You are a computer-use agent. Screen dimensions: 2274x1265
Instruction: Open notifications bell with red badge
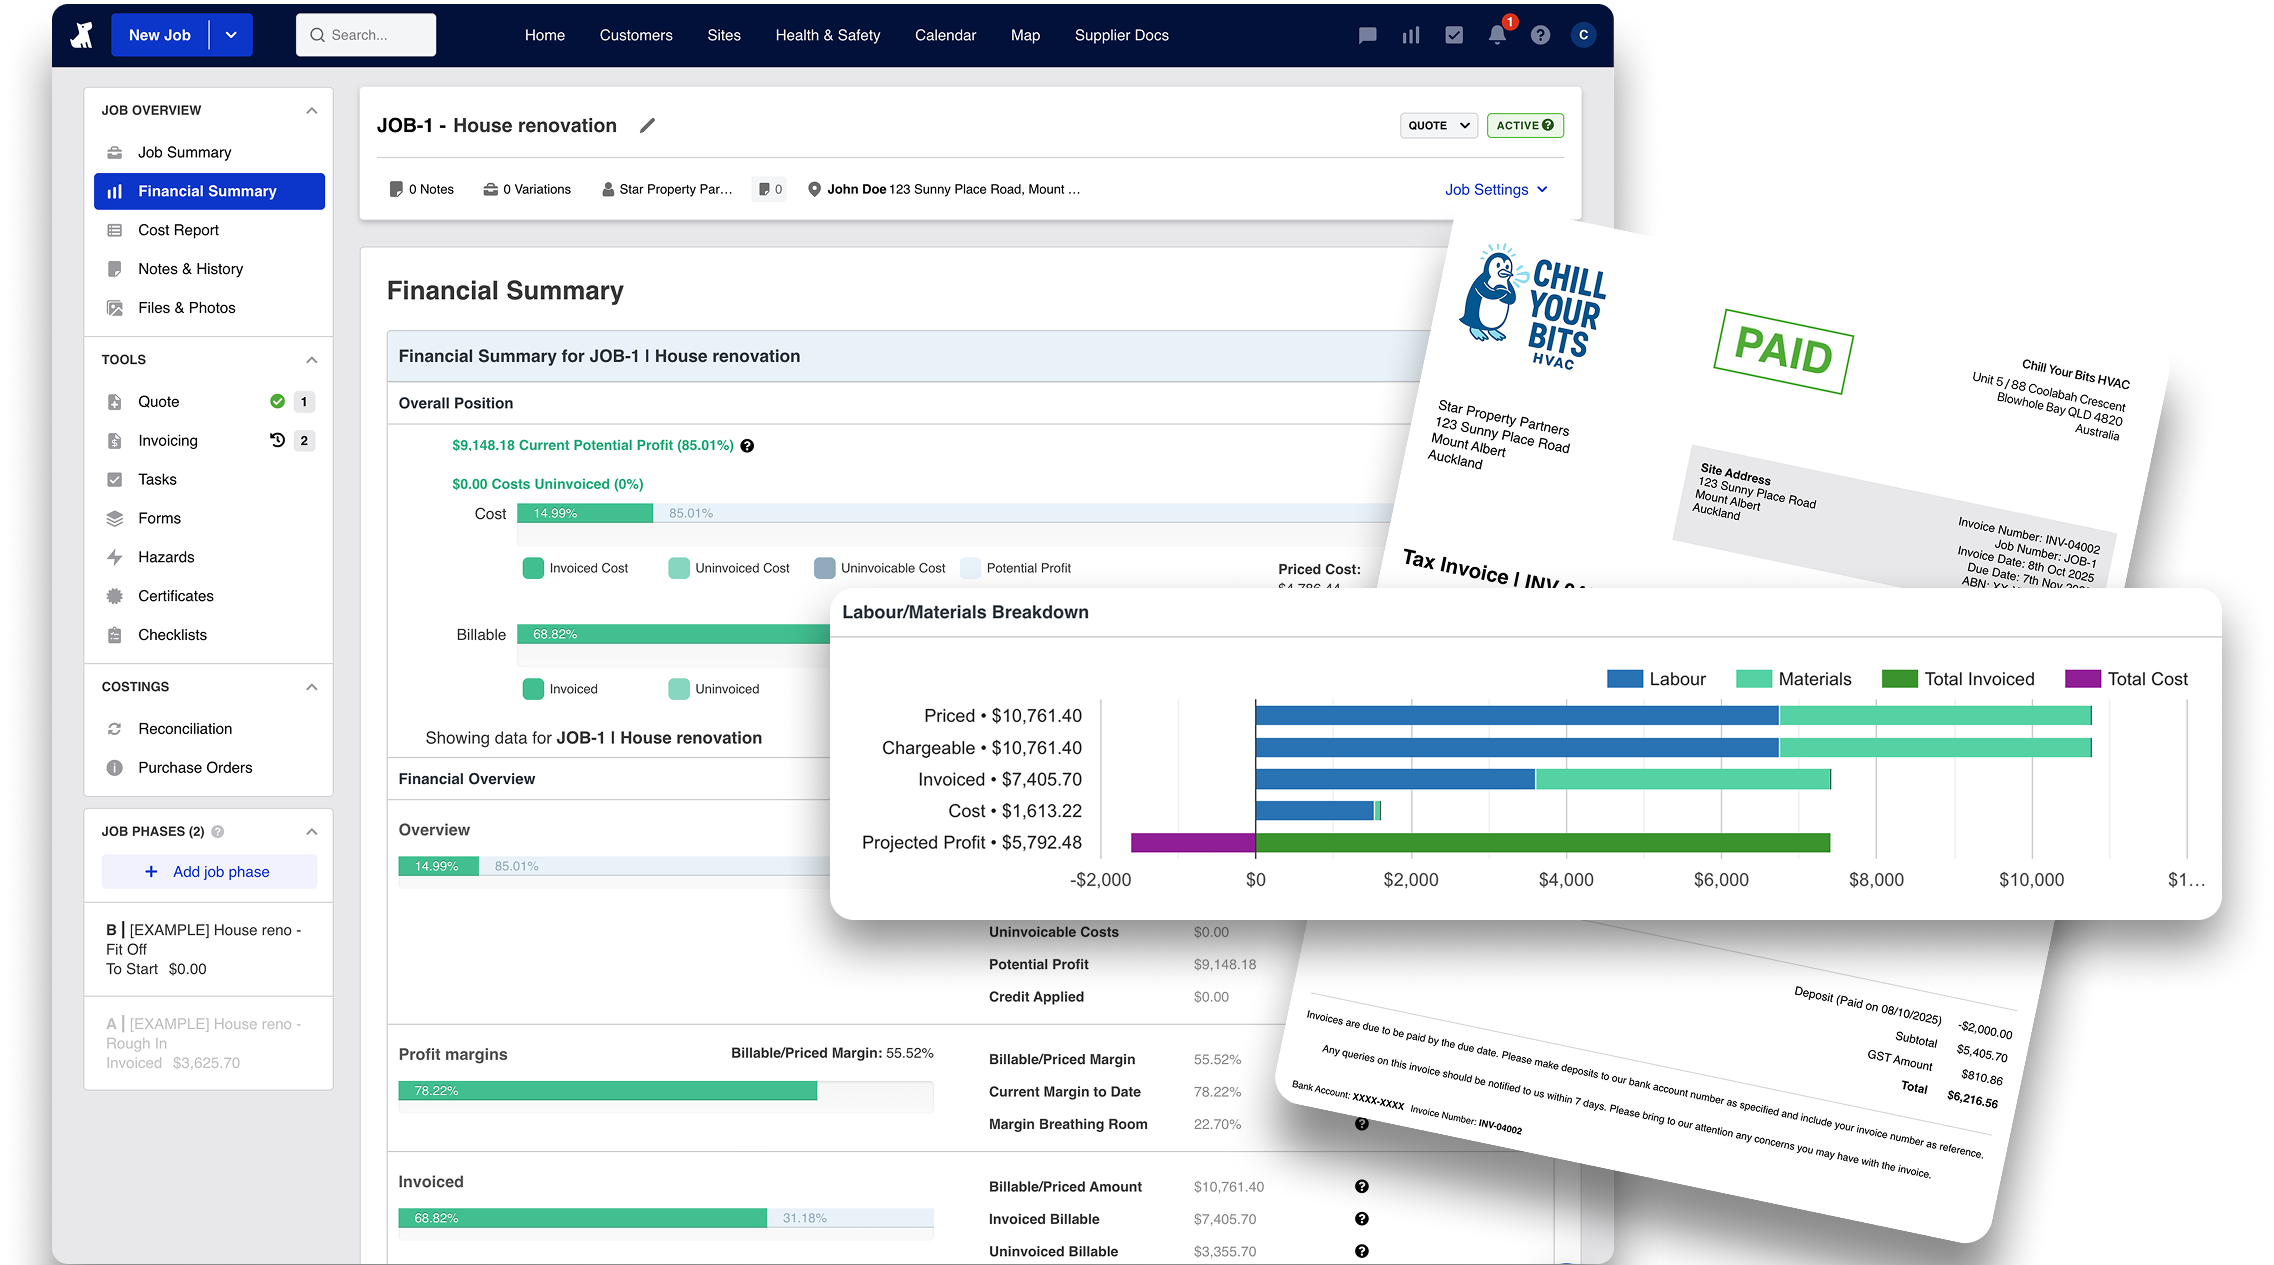(x=1497, y=35)
